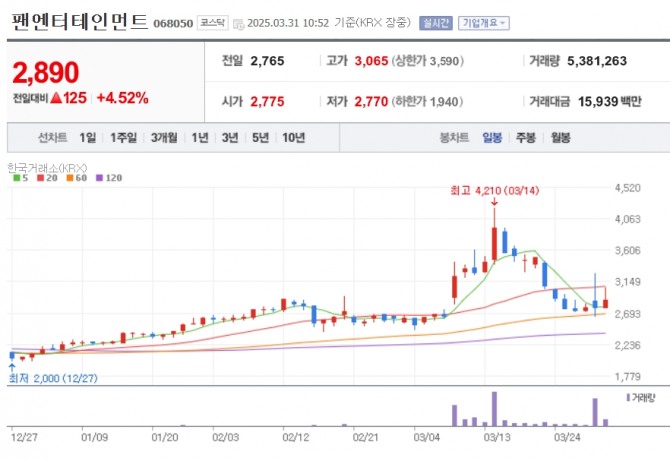670x461 pixels.
Task: Show the 5년 line chart
Action: point(260,138)
